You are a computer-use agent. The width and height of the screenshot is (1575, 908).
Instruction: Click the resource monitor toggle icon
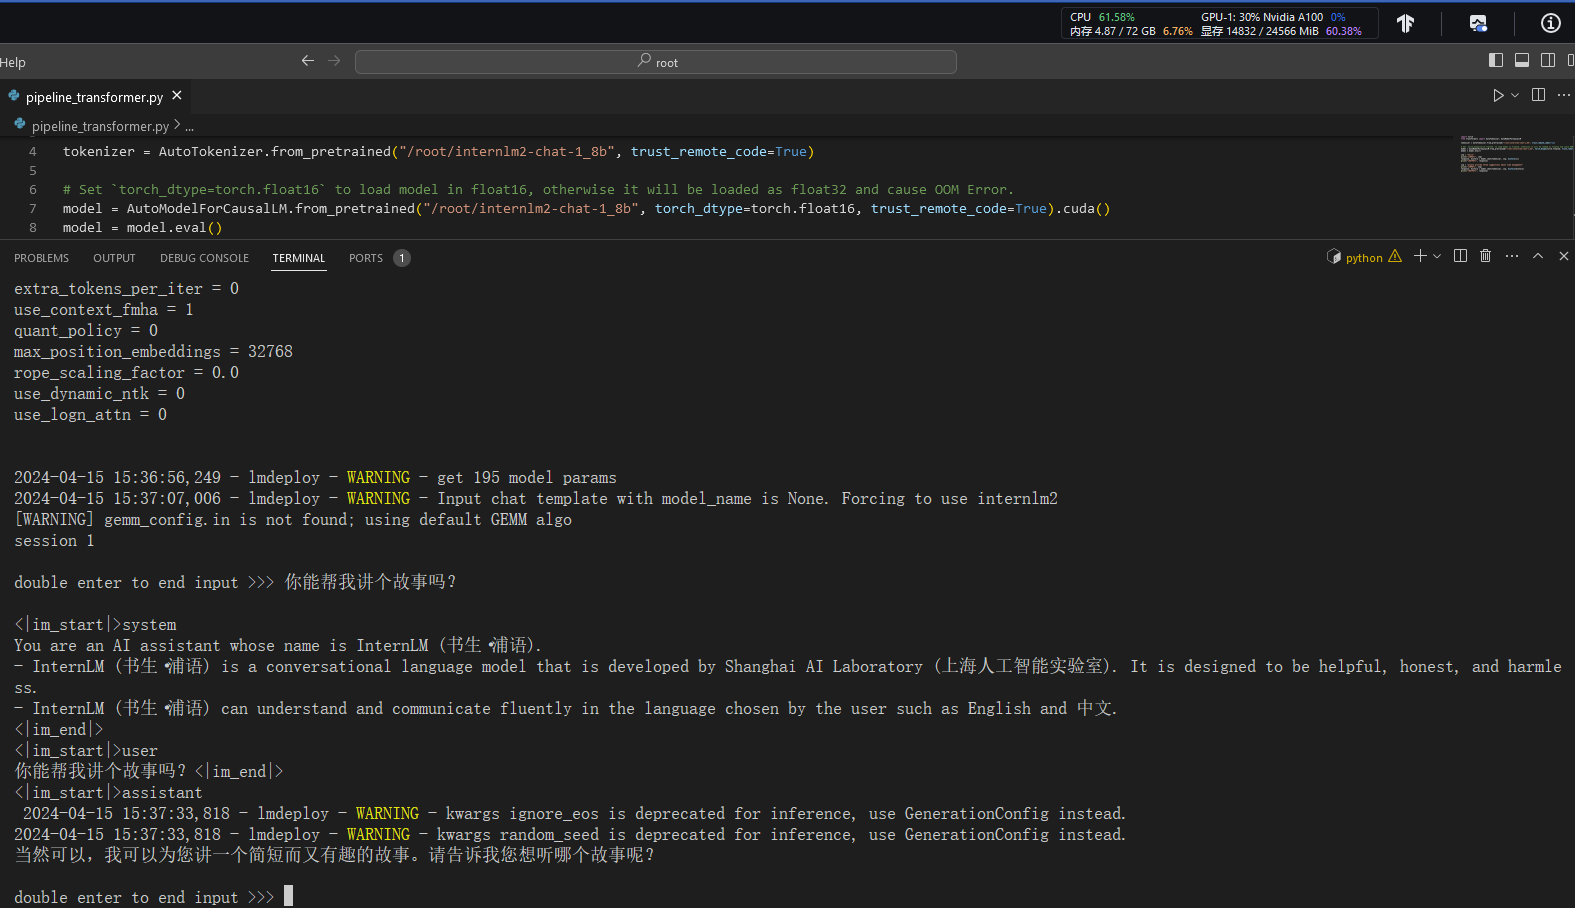[1478, 23]
